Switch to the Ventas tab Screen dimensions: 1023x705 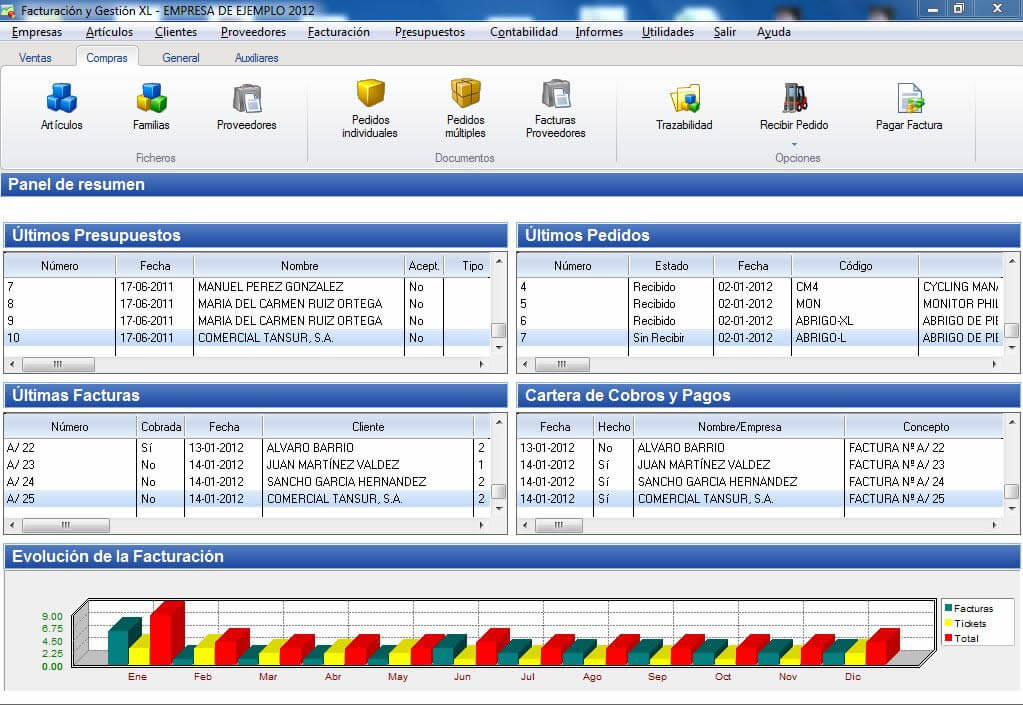point(36,58)
